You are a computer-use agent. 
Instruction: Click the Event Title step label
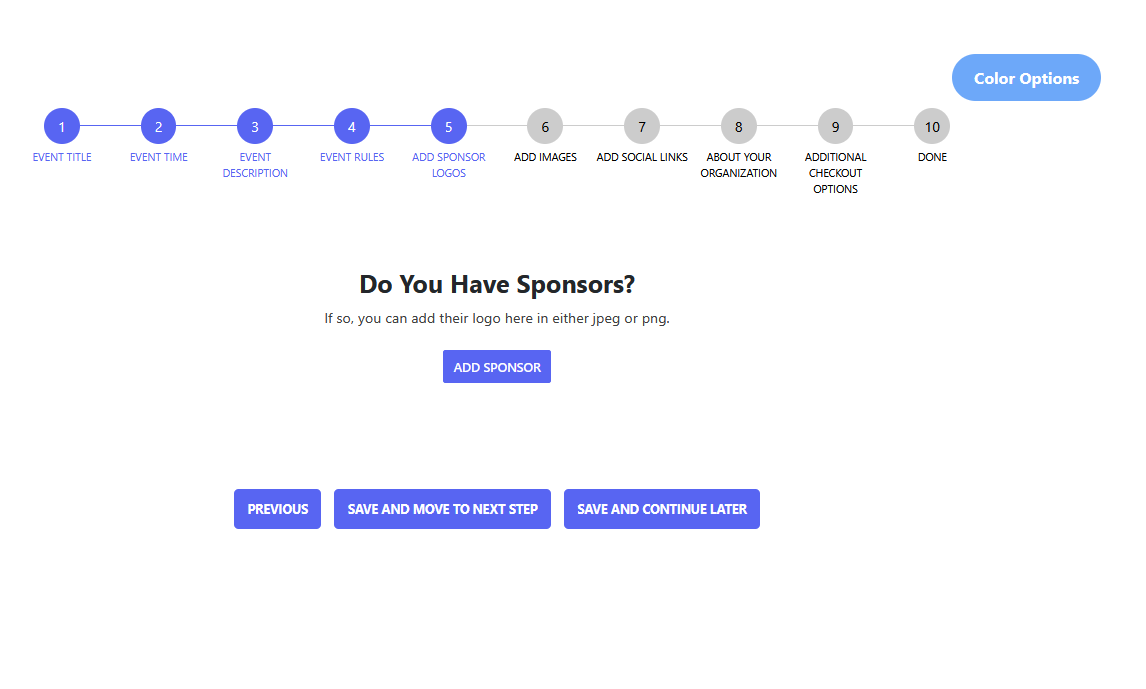pos(62,157)
